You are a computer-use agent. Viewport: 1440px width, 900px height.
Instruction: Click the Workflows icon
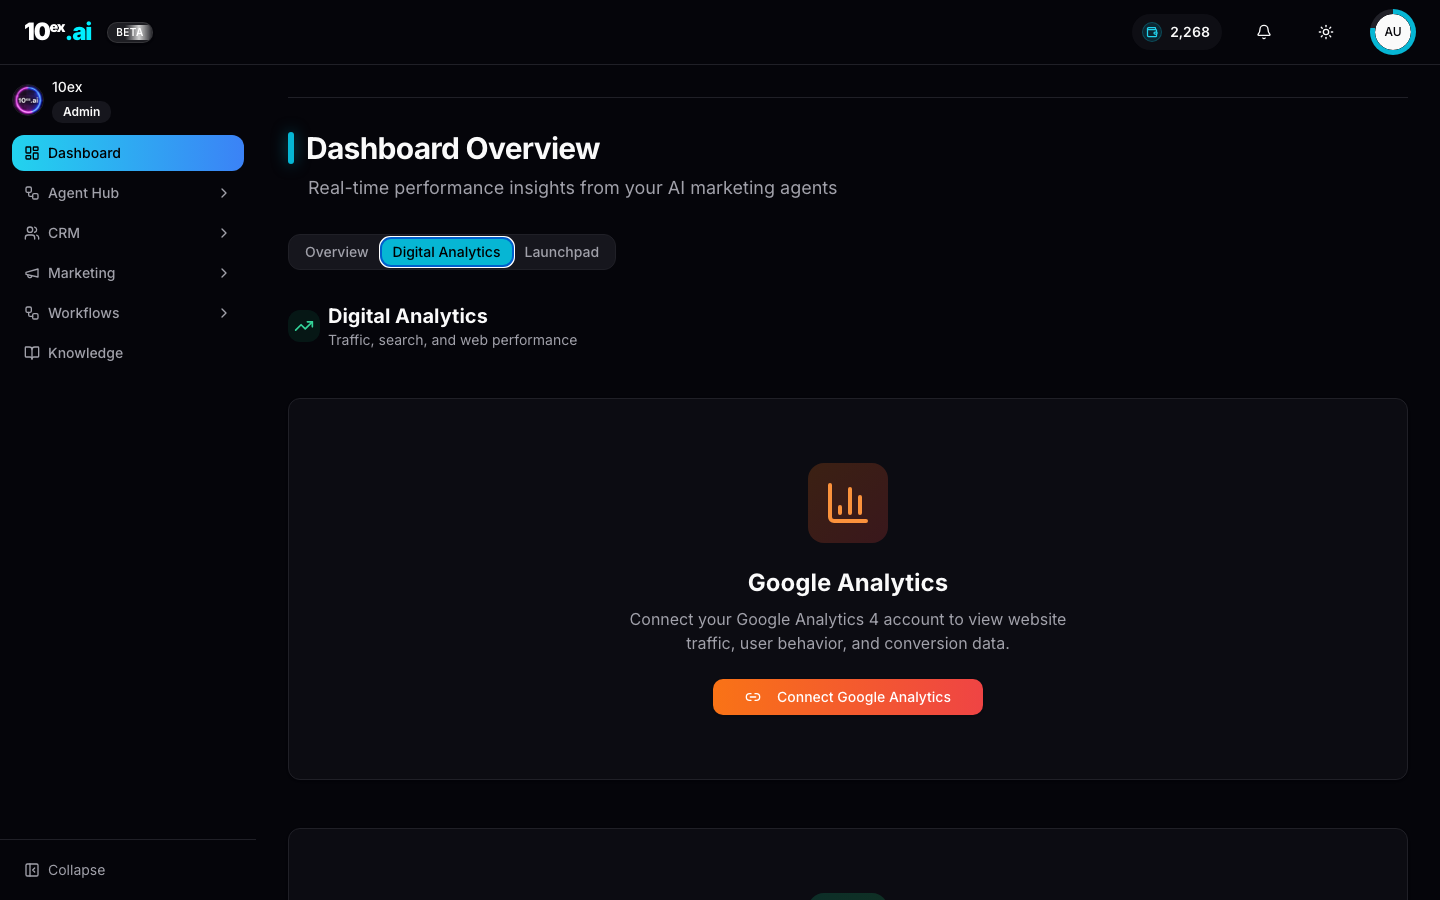pos(32,313)
